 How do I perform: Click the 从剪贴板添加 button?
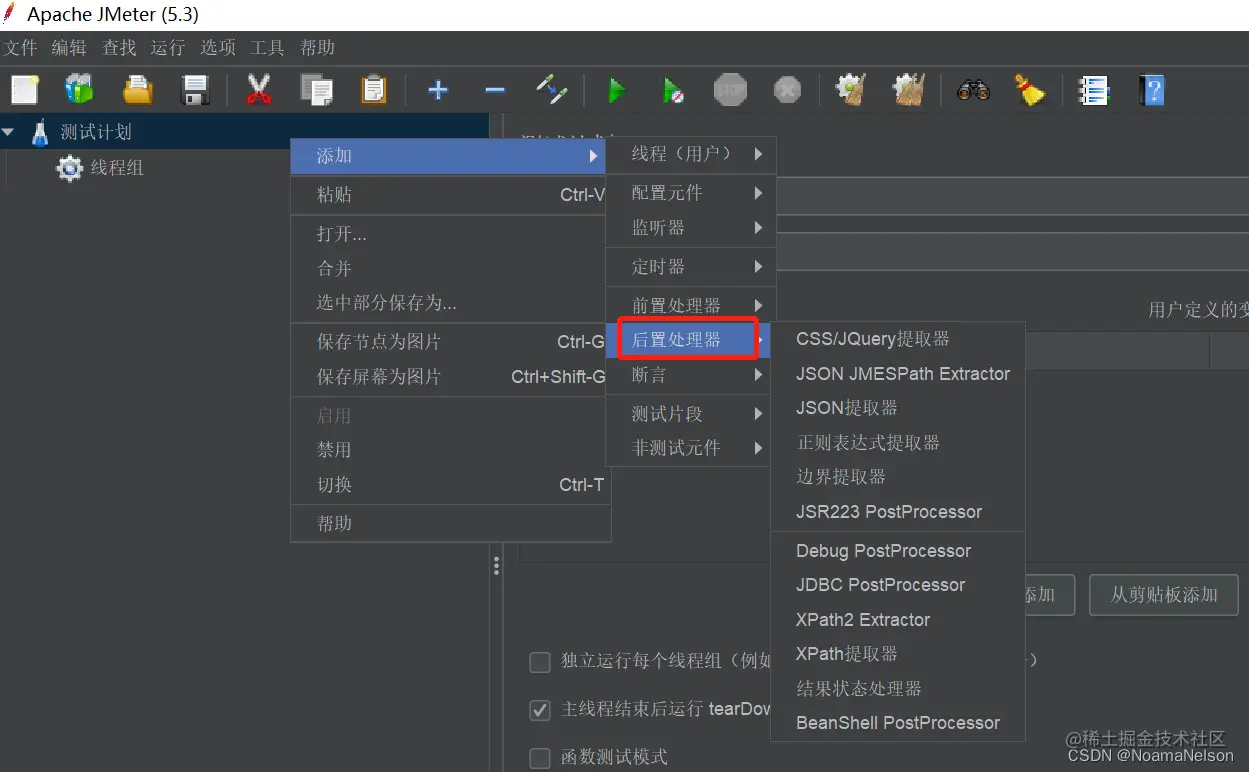[x=1163, y=595]
